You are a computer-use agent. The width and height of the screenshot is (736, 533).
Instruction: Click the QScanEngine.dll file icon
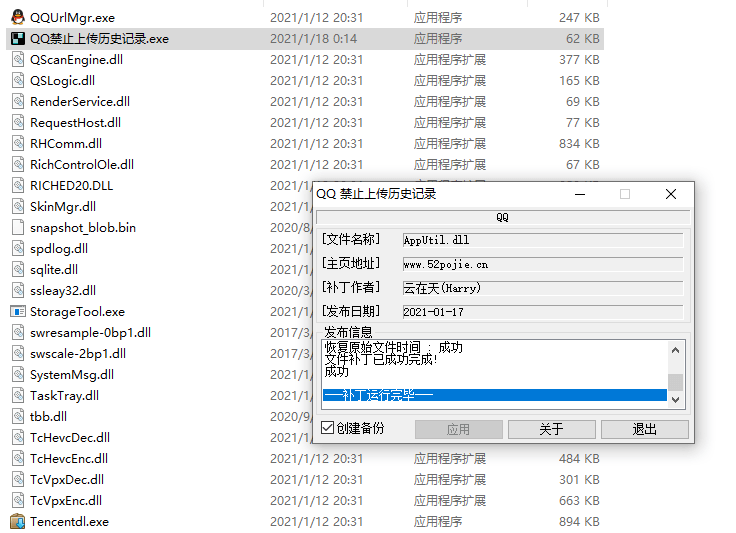[x=18, y=59]
